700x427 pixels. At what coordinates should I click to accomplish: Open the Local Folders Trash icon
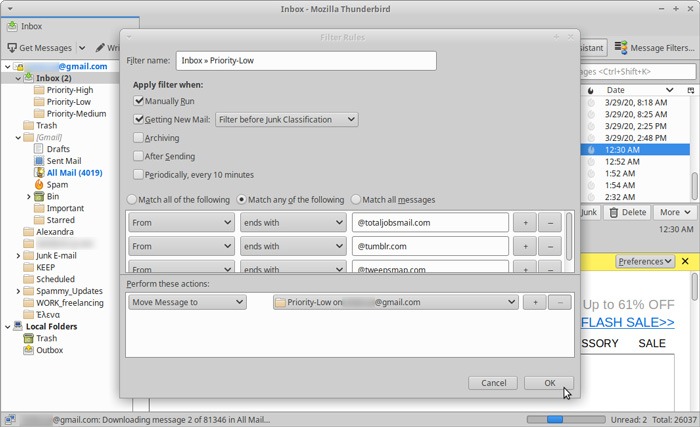tap(29, 338)
